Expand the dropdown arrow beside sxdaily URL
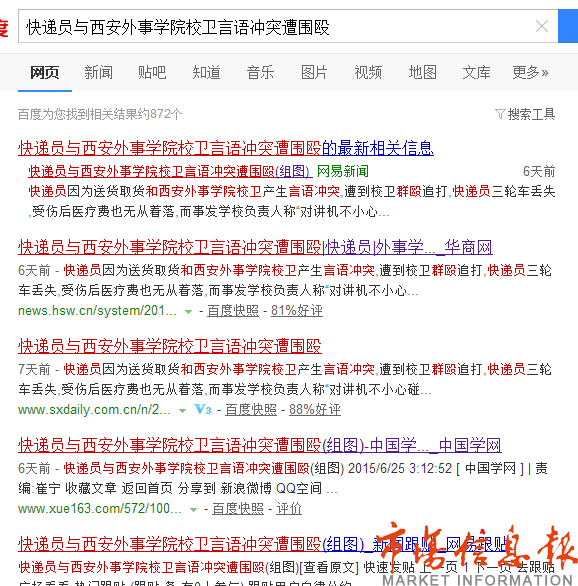Image resolution: width=578 pixels, height=586 pixels. pos(183,410)
